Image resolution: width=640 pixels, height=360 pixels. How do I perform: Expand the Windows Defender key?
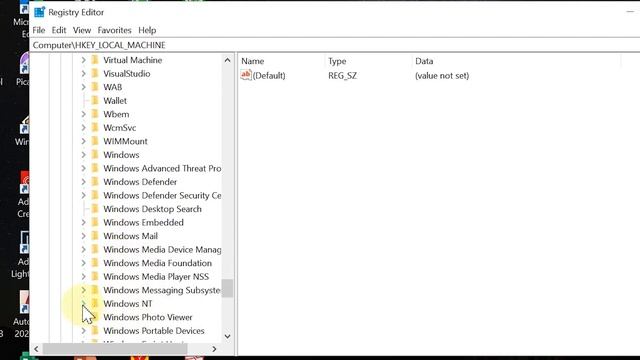[83, 182]
